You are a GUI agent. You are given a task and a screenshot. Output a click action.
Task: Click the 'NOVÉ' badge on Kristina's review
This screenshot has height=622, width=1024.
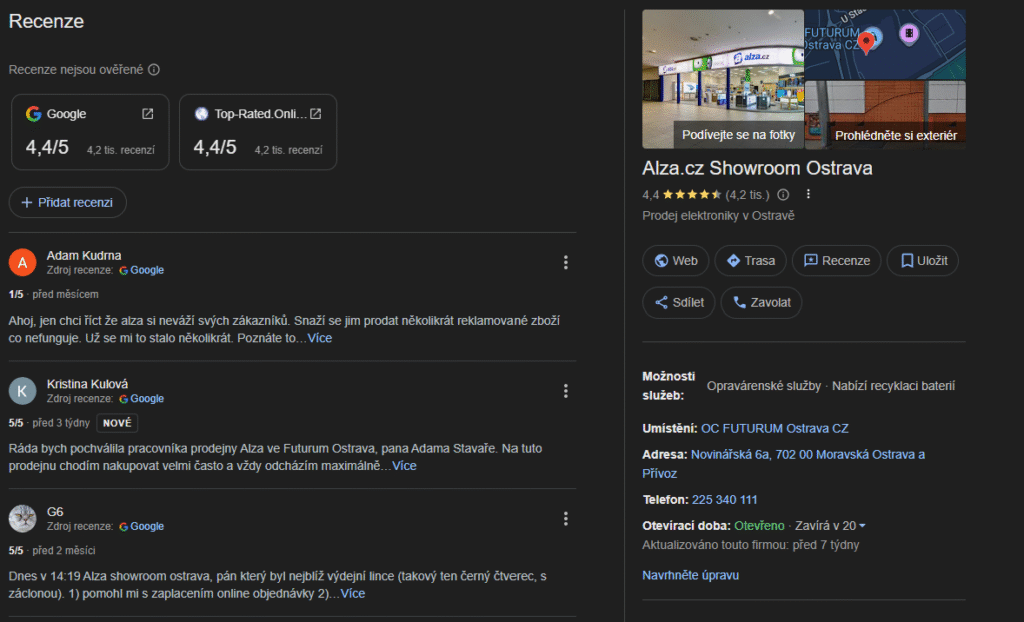click(x=118, y=423)
